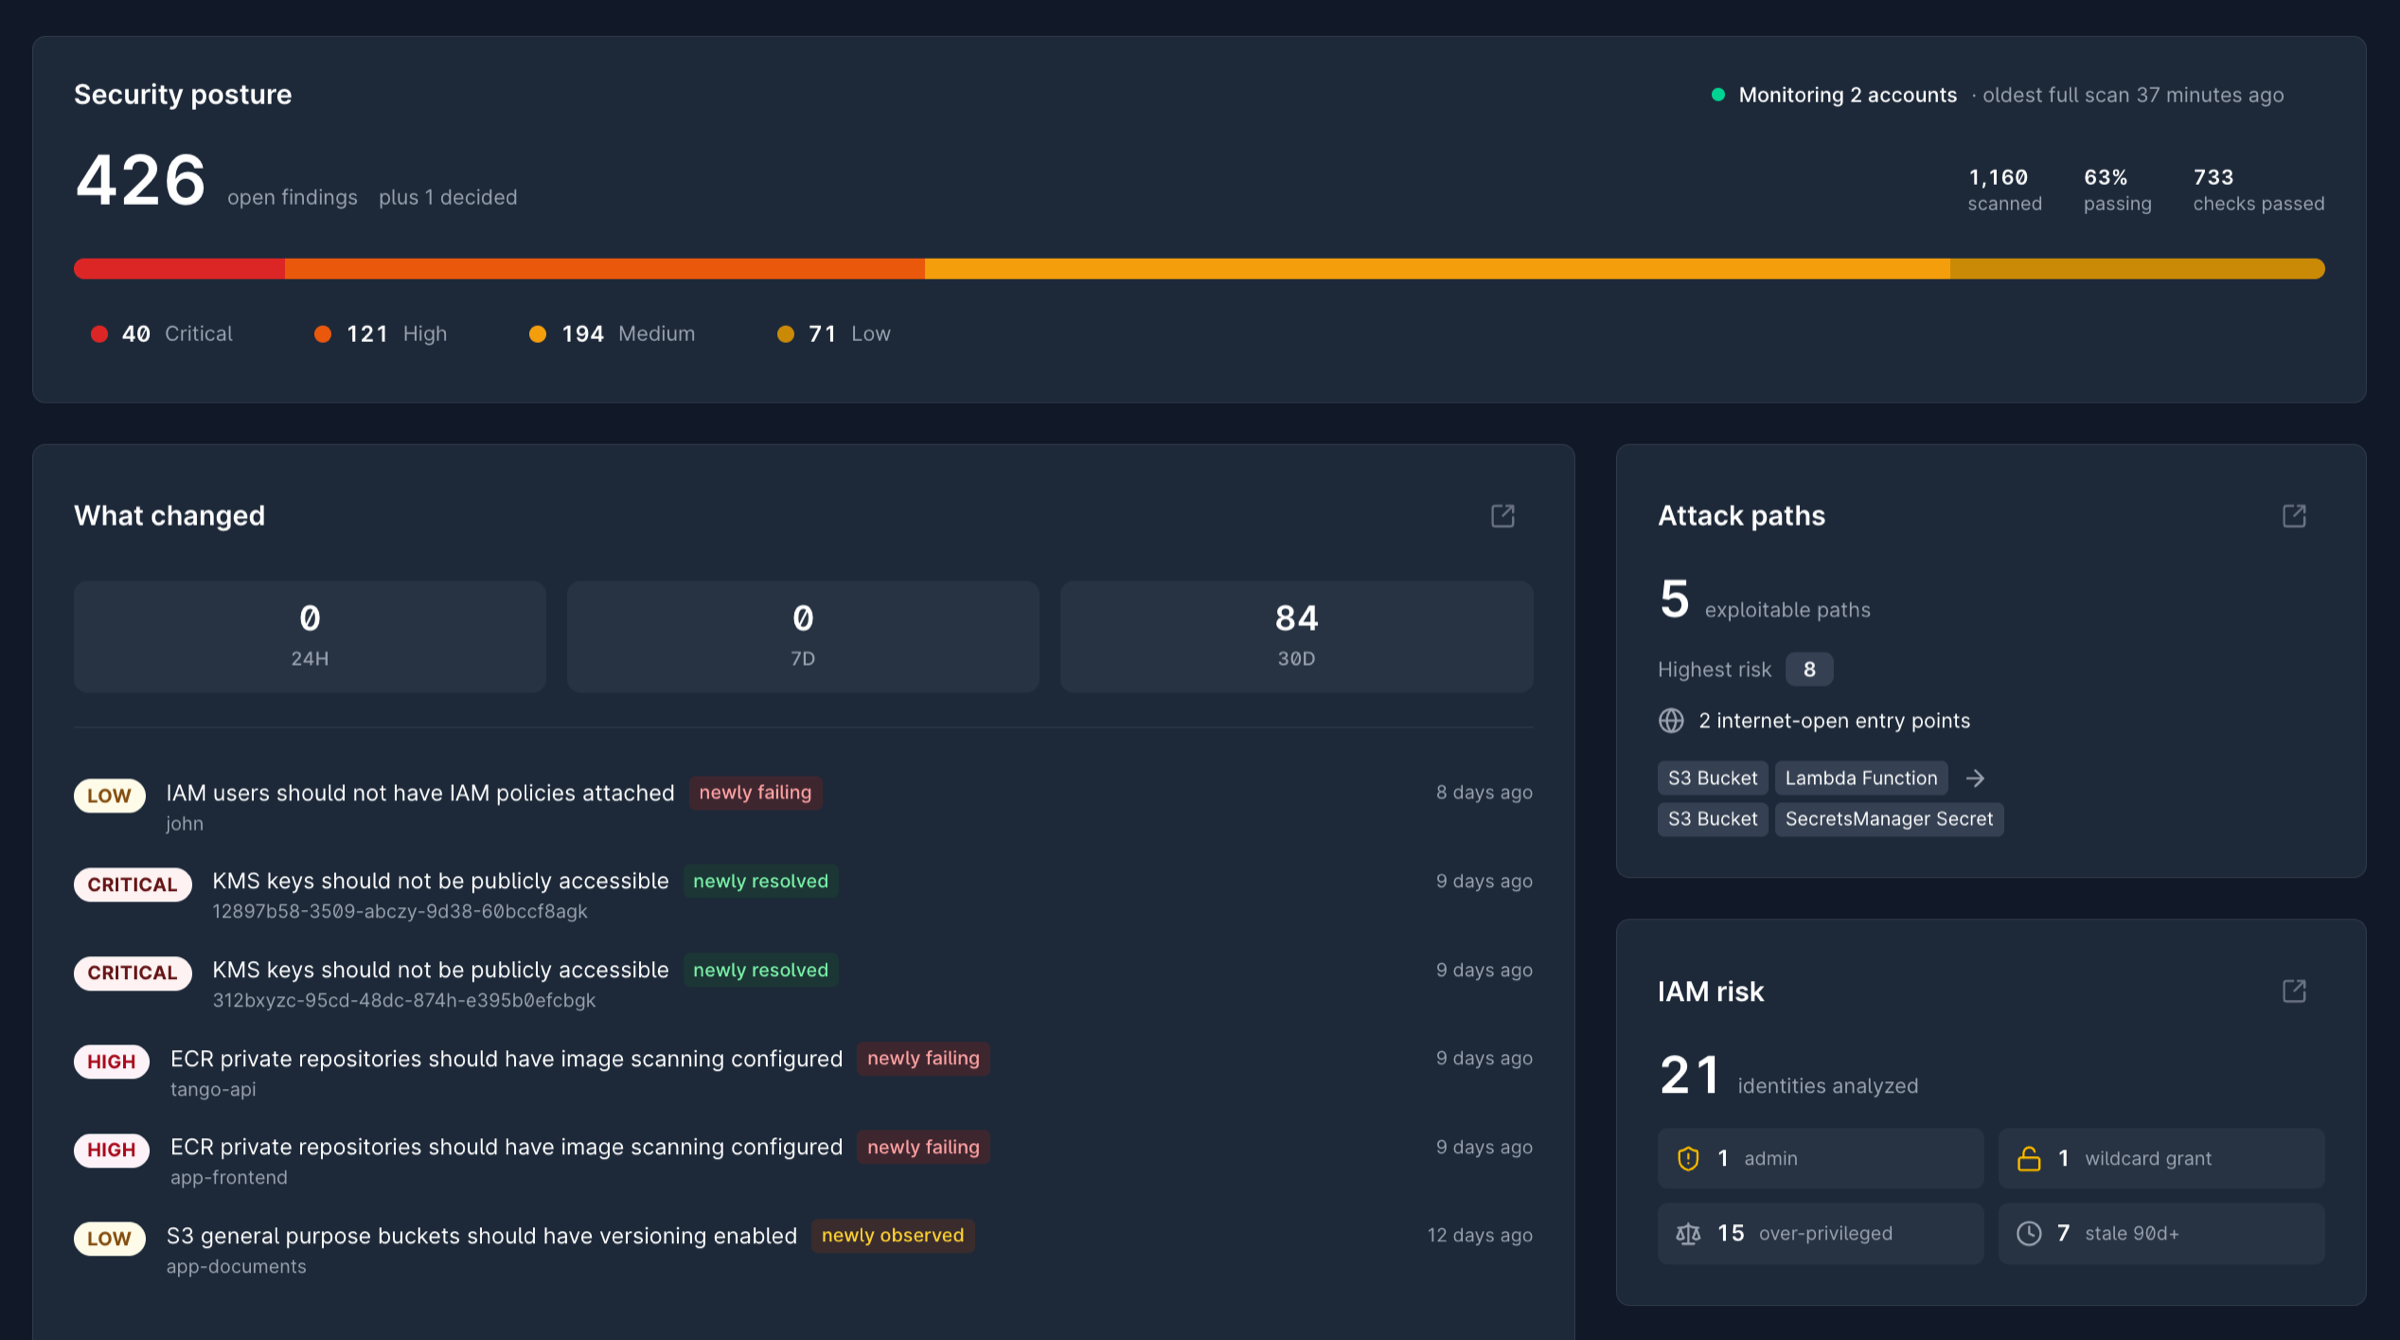Image resolution: width=2400 pixels, height=1340 pixels.
Task: Click the orange High legend dot
Action: (x=323, y=334)
